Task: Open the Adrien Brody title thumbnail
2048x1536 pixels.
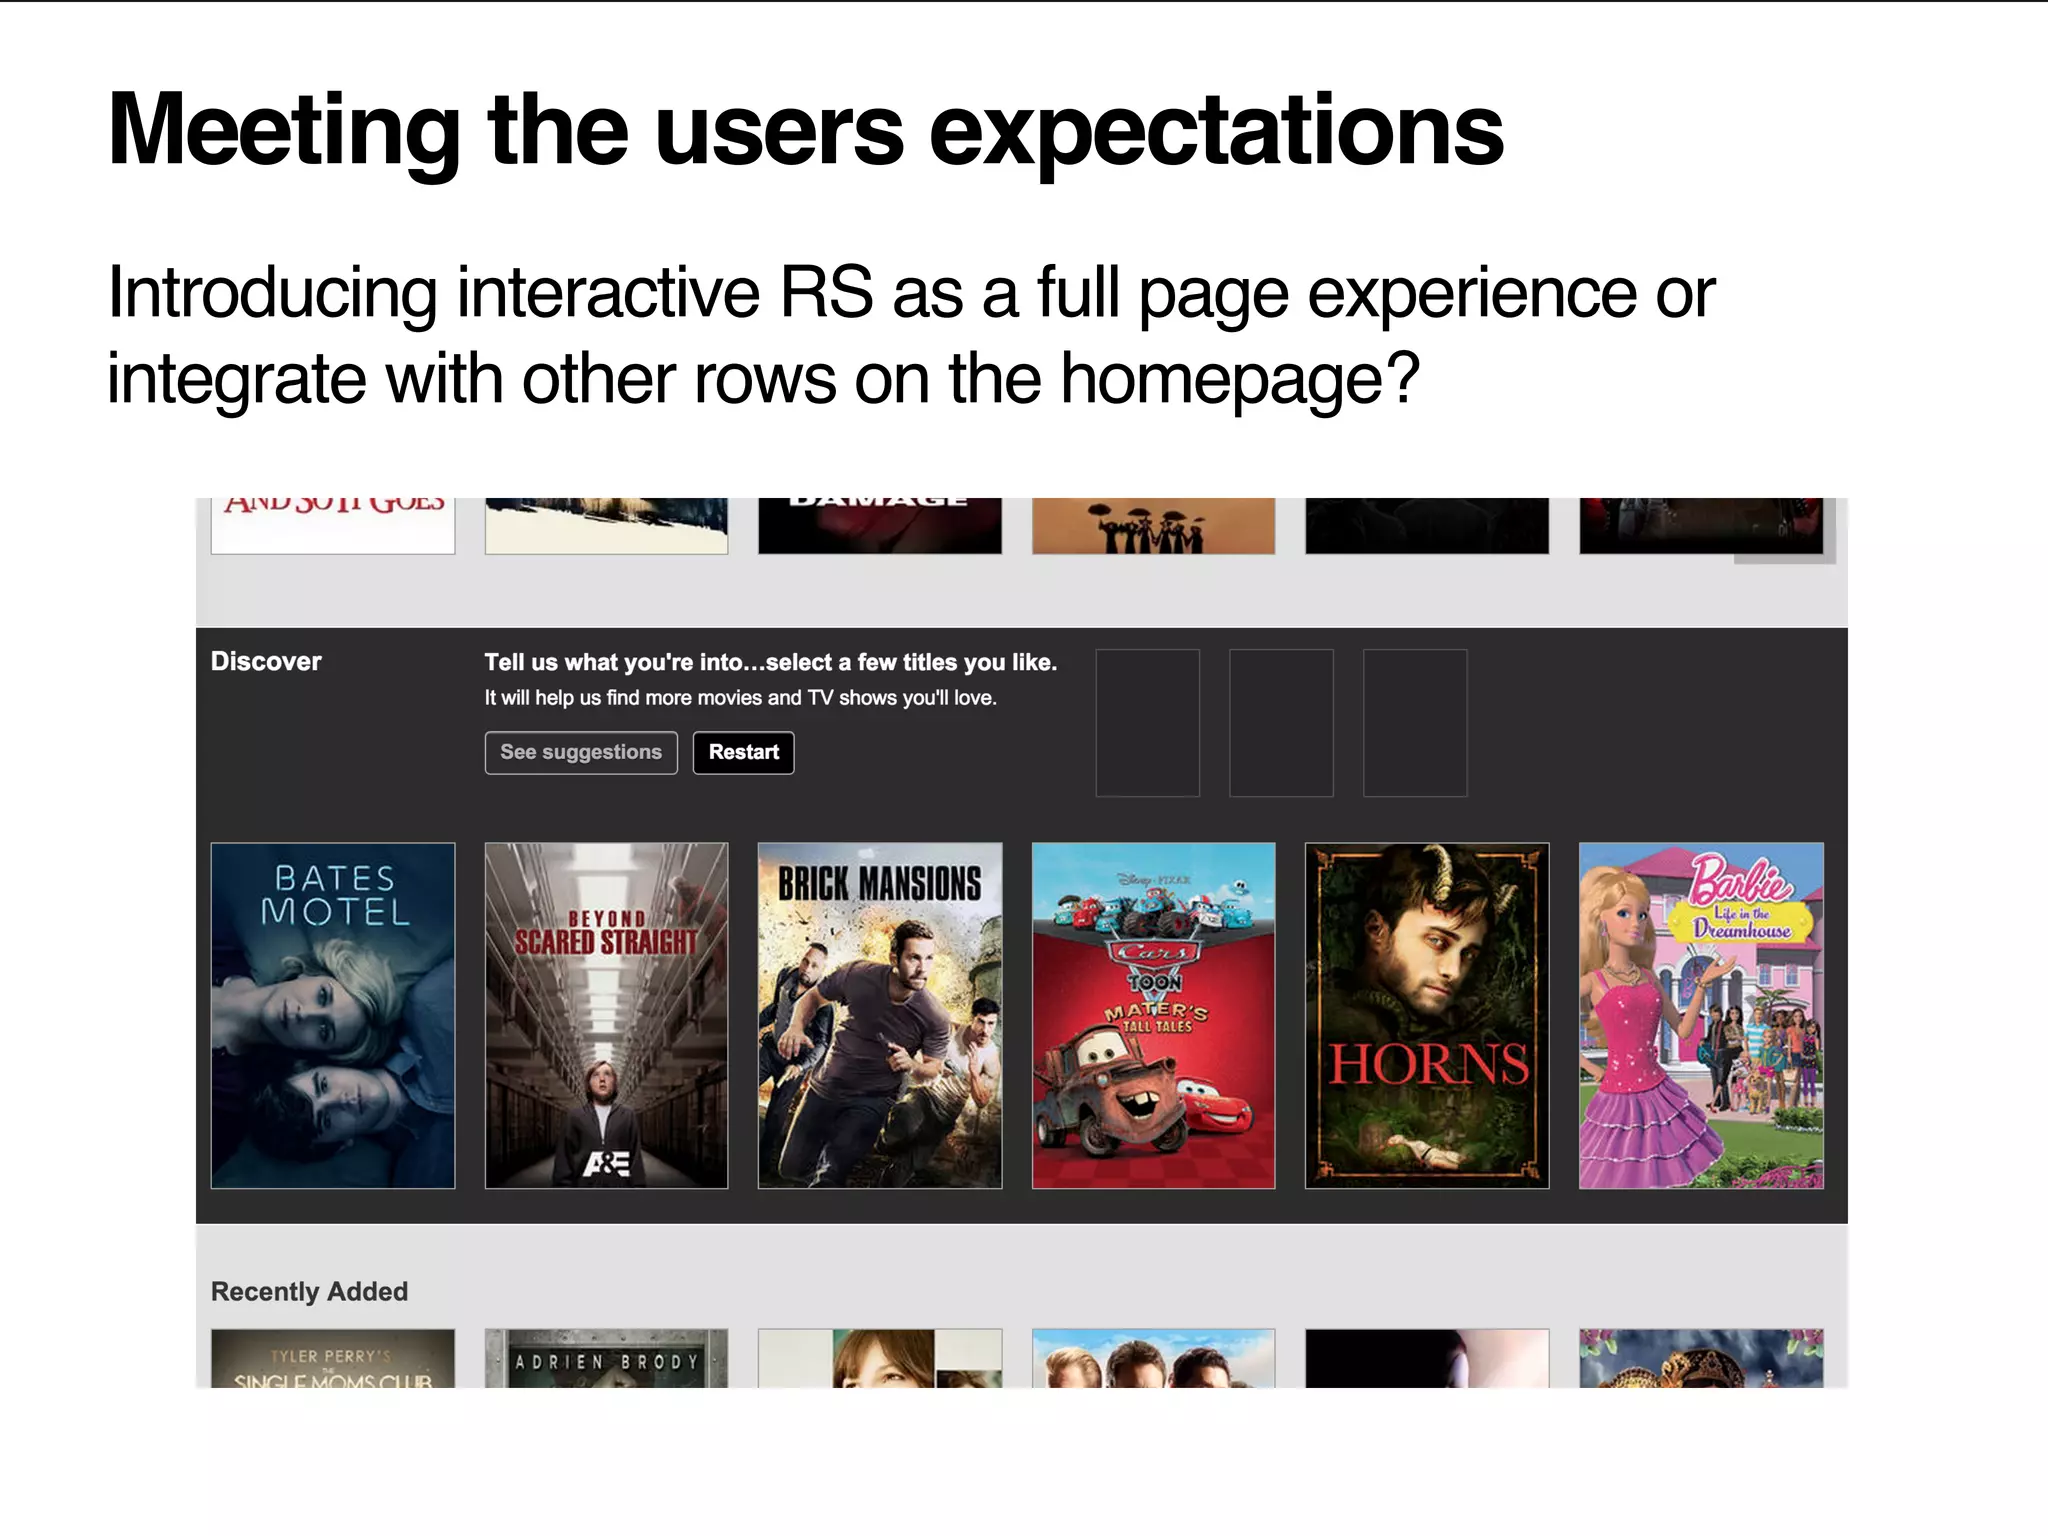Action: pyautogui.click(x=606, y=1358)
